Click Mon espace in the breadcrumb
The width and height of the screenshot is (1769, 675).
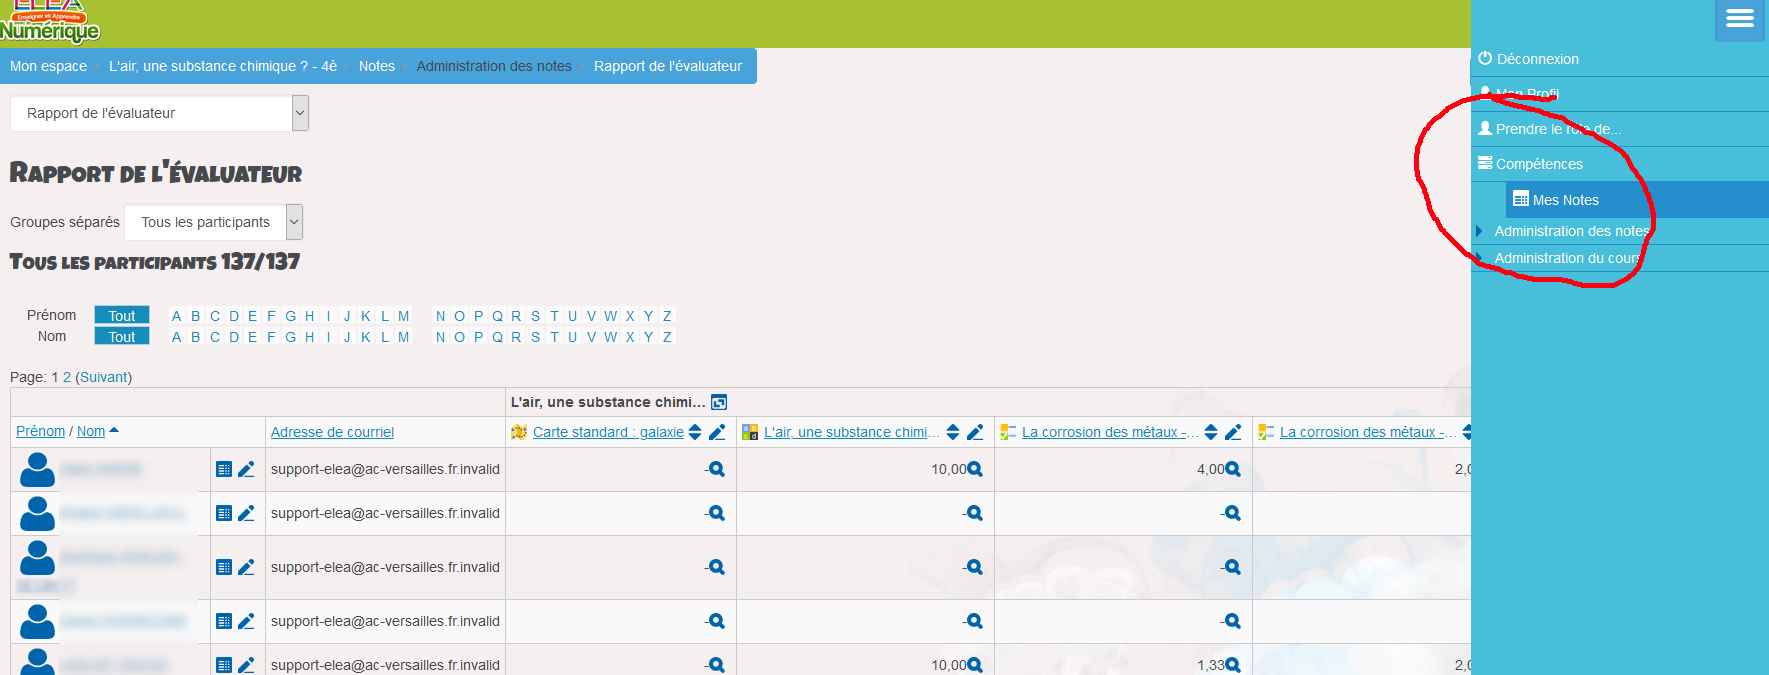tap(48, 66)
